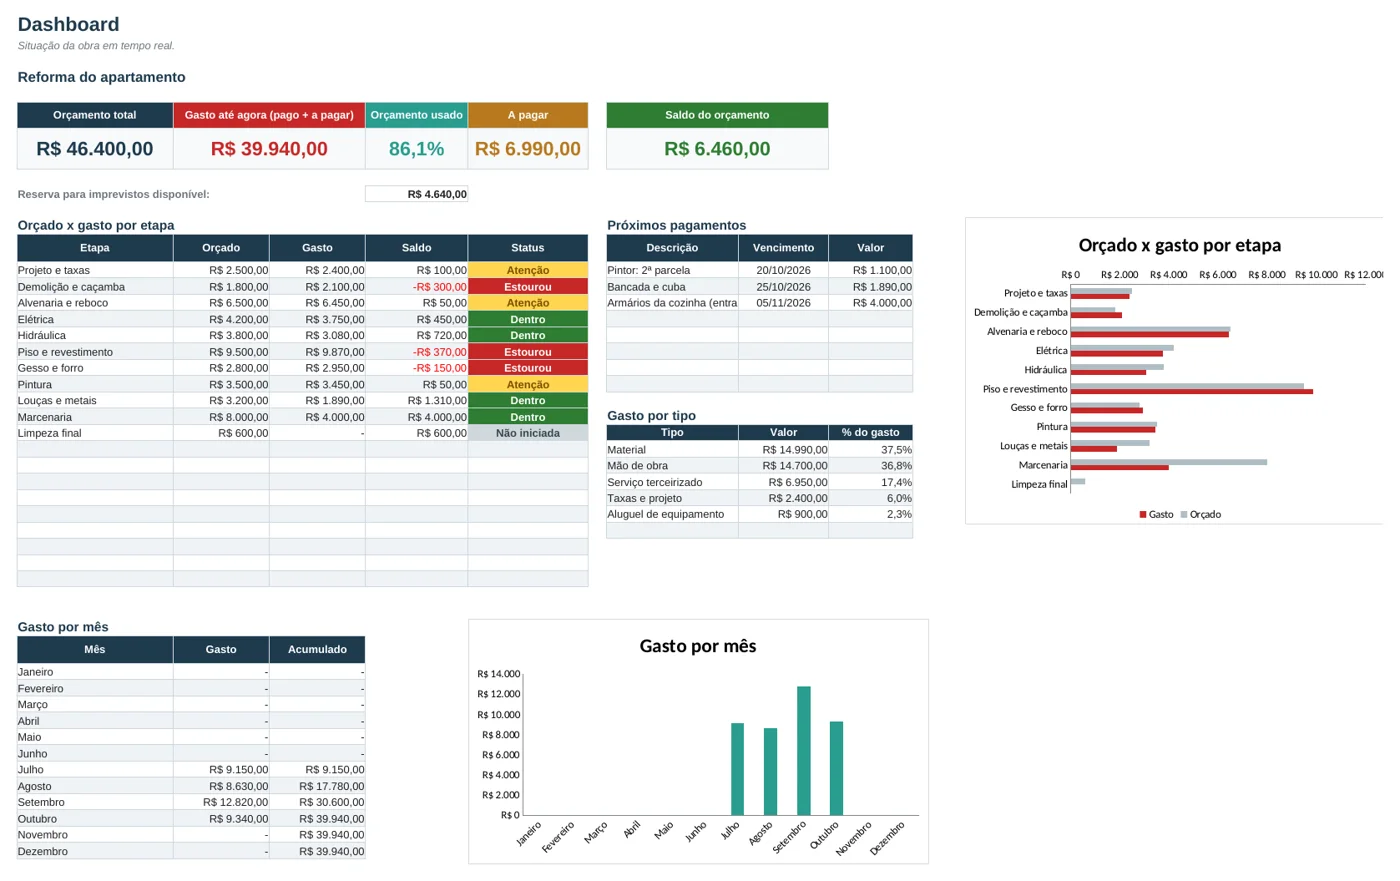Click the Material row in Gasto por tipo

pyautogui.click(x=759, y=450)
